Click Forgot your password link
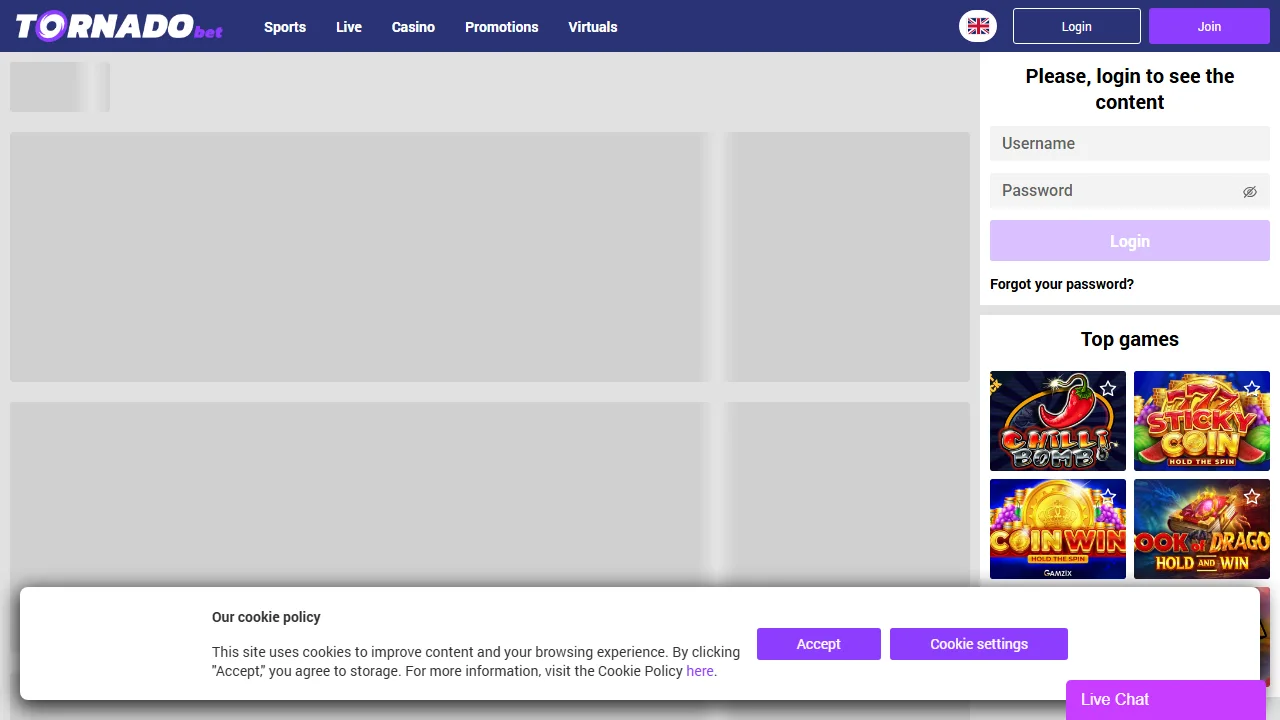The image size is (1280, 720). pyautogui.click(x=1062, y=284)
